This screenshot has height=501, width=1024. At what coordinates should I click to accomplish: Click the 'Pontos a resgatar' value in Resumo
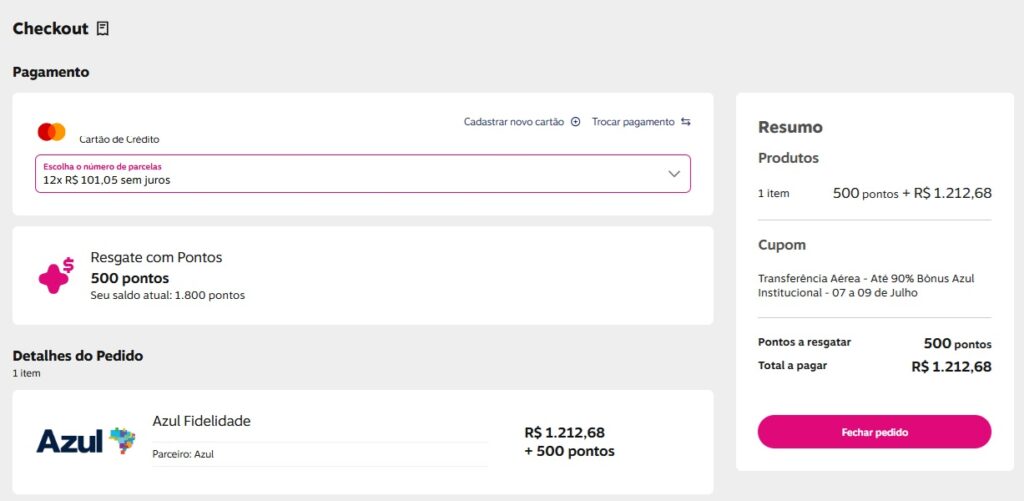click(957, 343)
